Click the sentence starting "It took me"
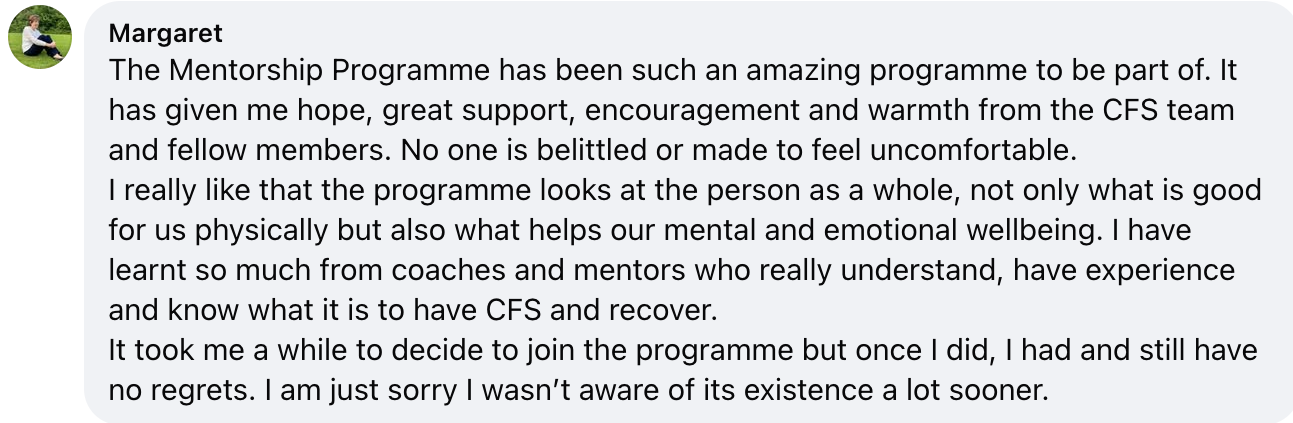 point(682,368)
